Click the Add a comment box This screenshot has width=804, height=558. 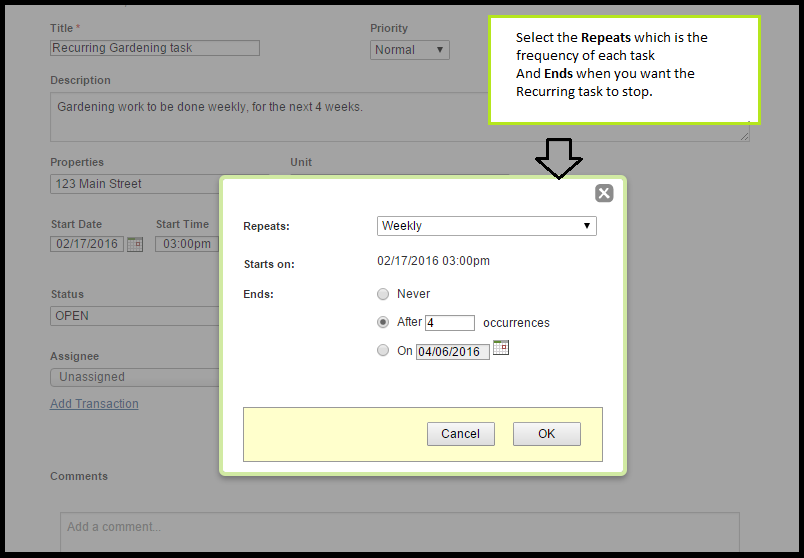click(x=400, y=532)
